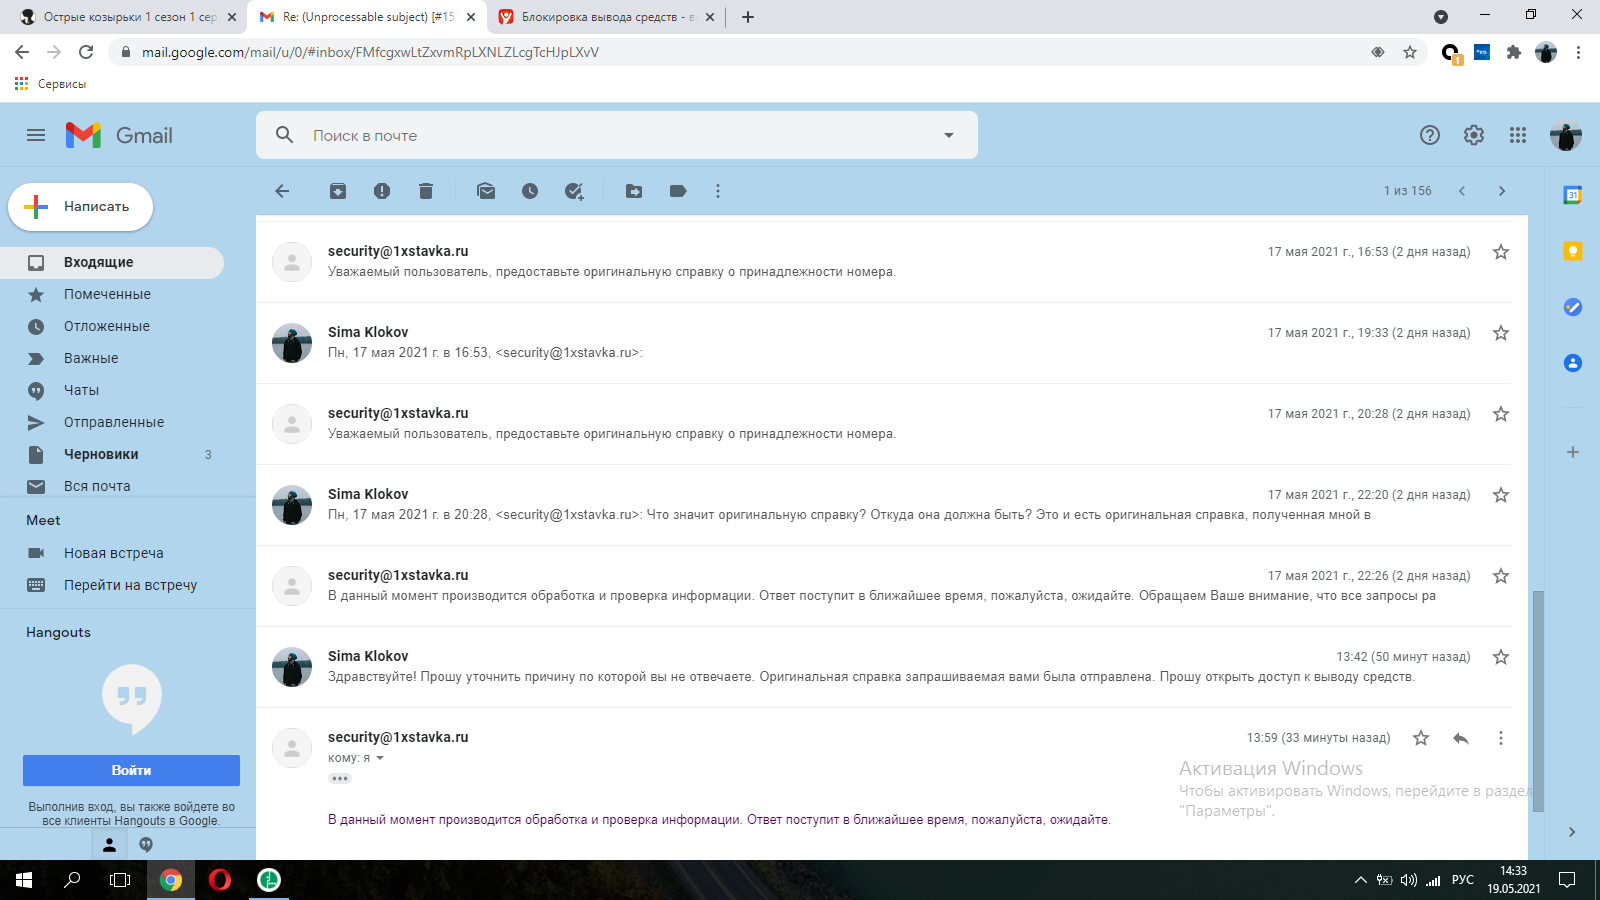The width and height of the screenshot is (1600, 900).
Task: Delete the conversation with trash icon
Action: (426, 191)
